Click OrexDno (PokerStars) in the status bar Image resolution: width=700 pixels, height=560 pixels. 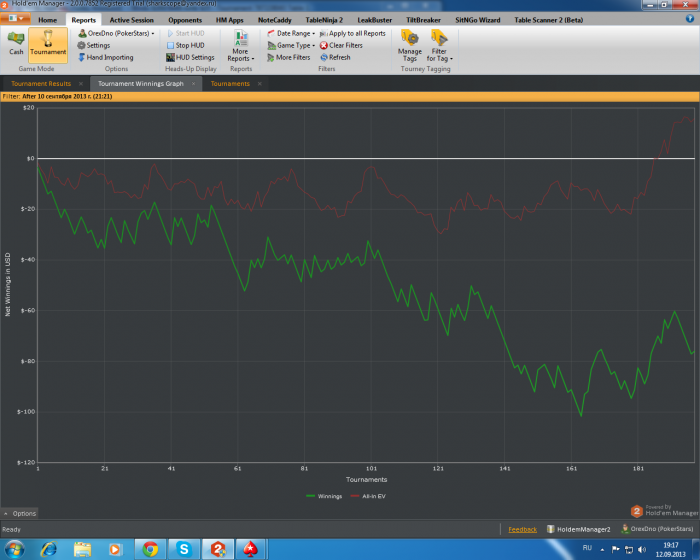point(657,529)
